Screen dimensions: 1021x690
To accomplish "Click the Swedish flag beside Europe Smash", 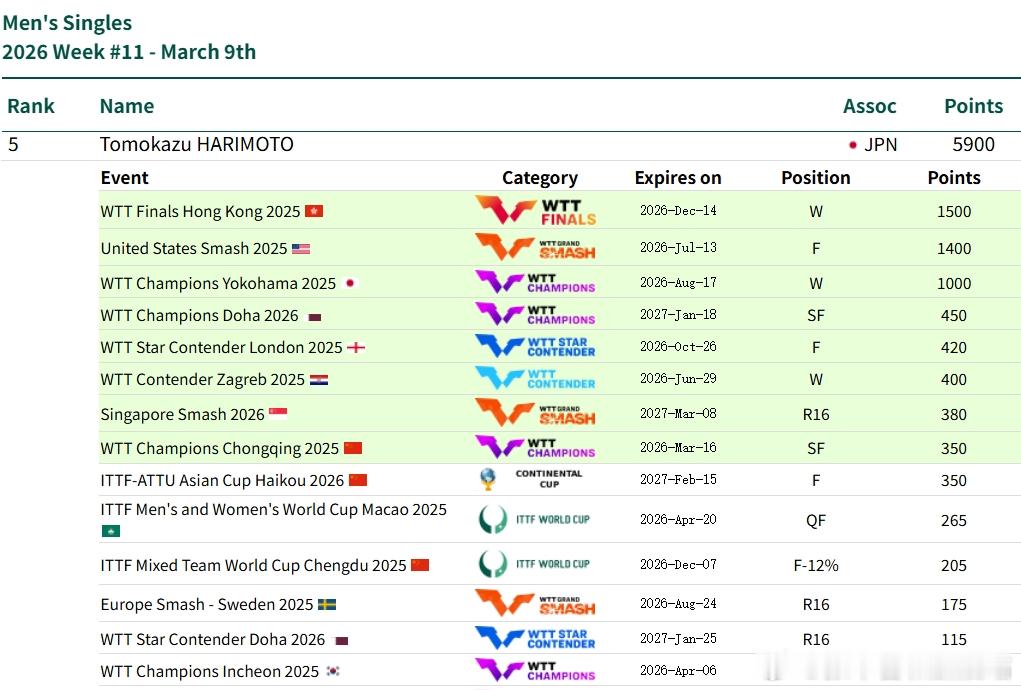I will coord(327,605).
